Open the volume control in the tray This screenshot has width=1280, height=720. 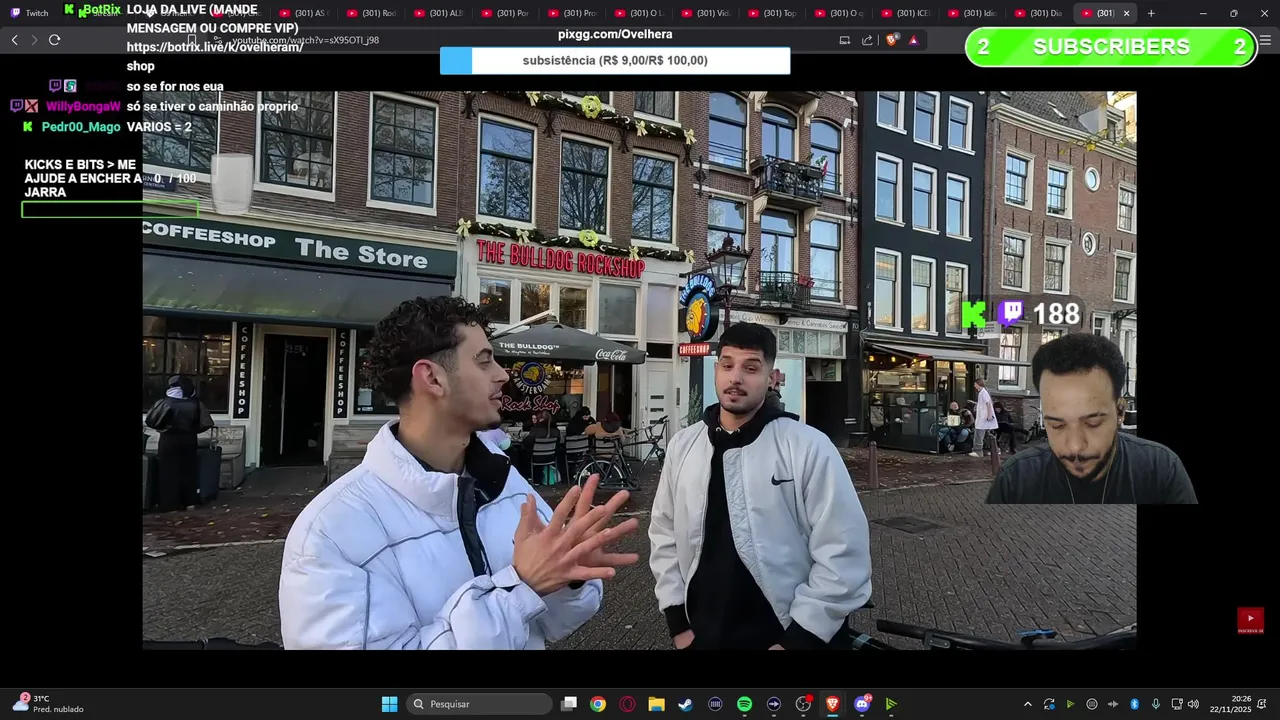click(1193, 704)
